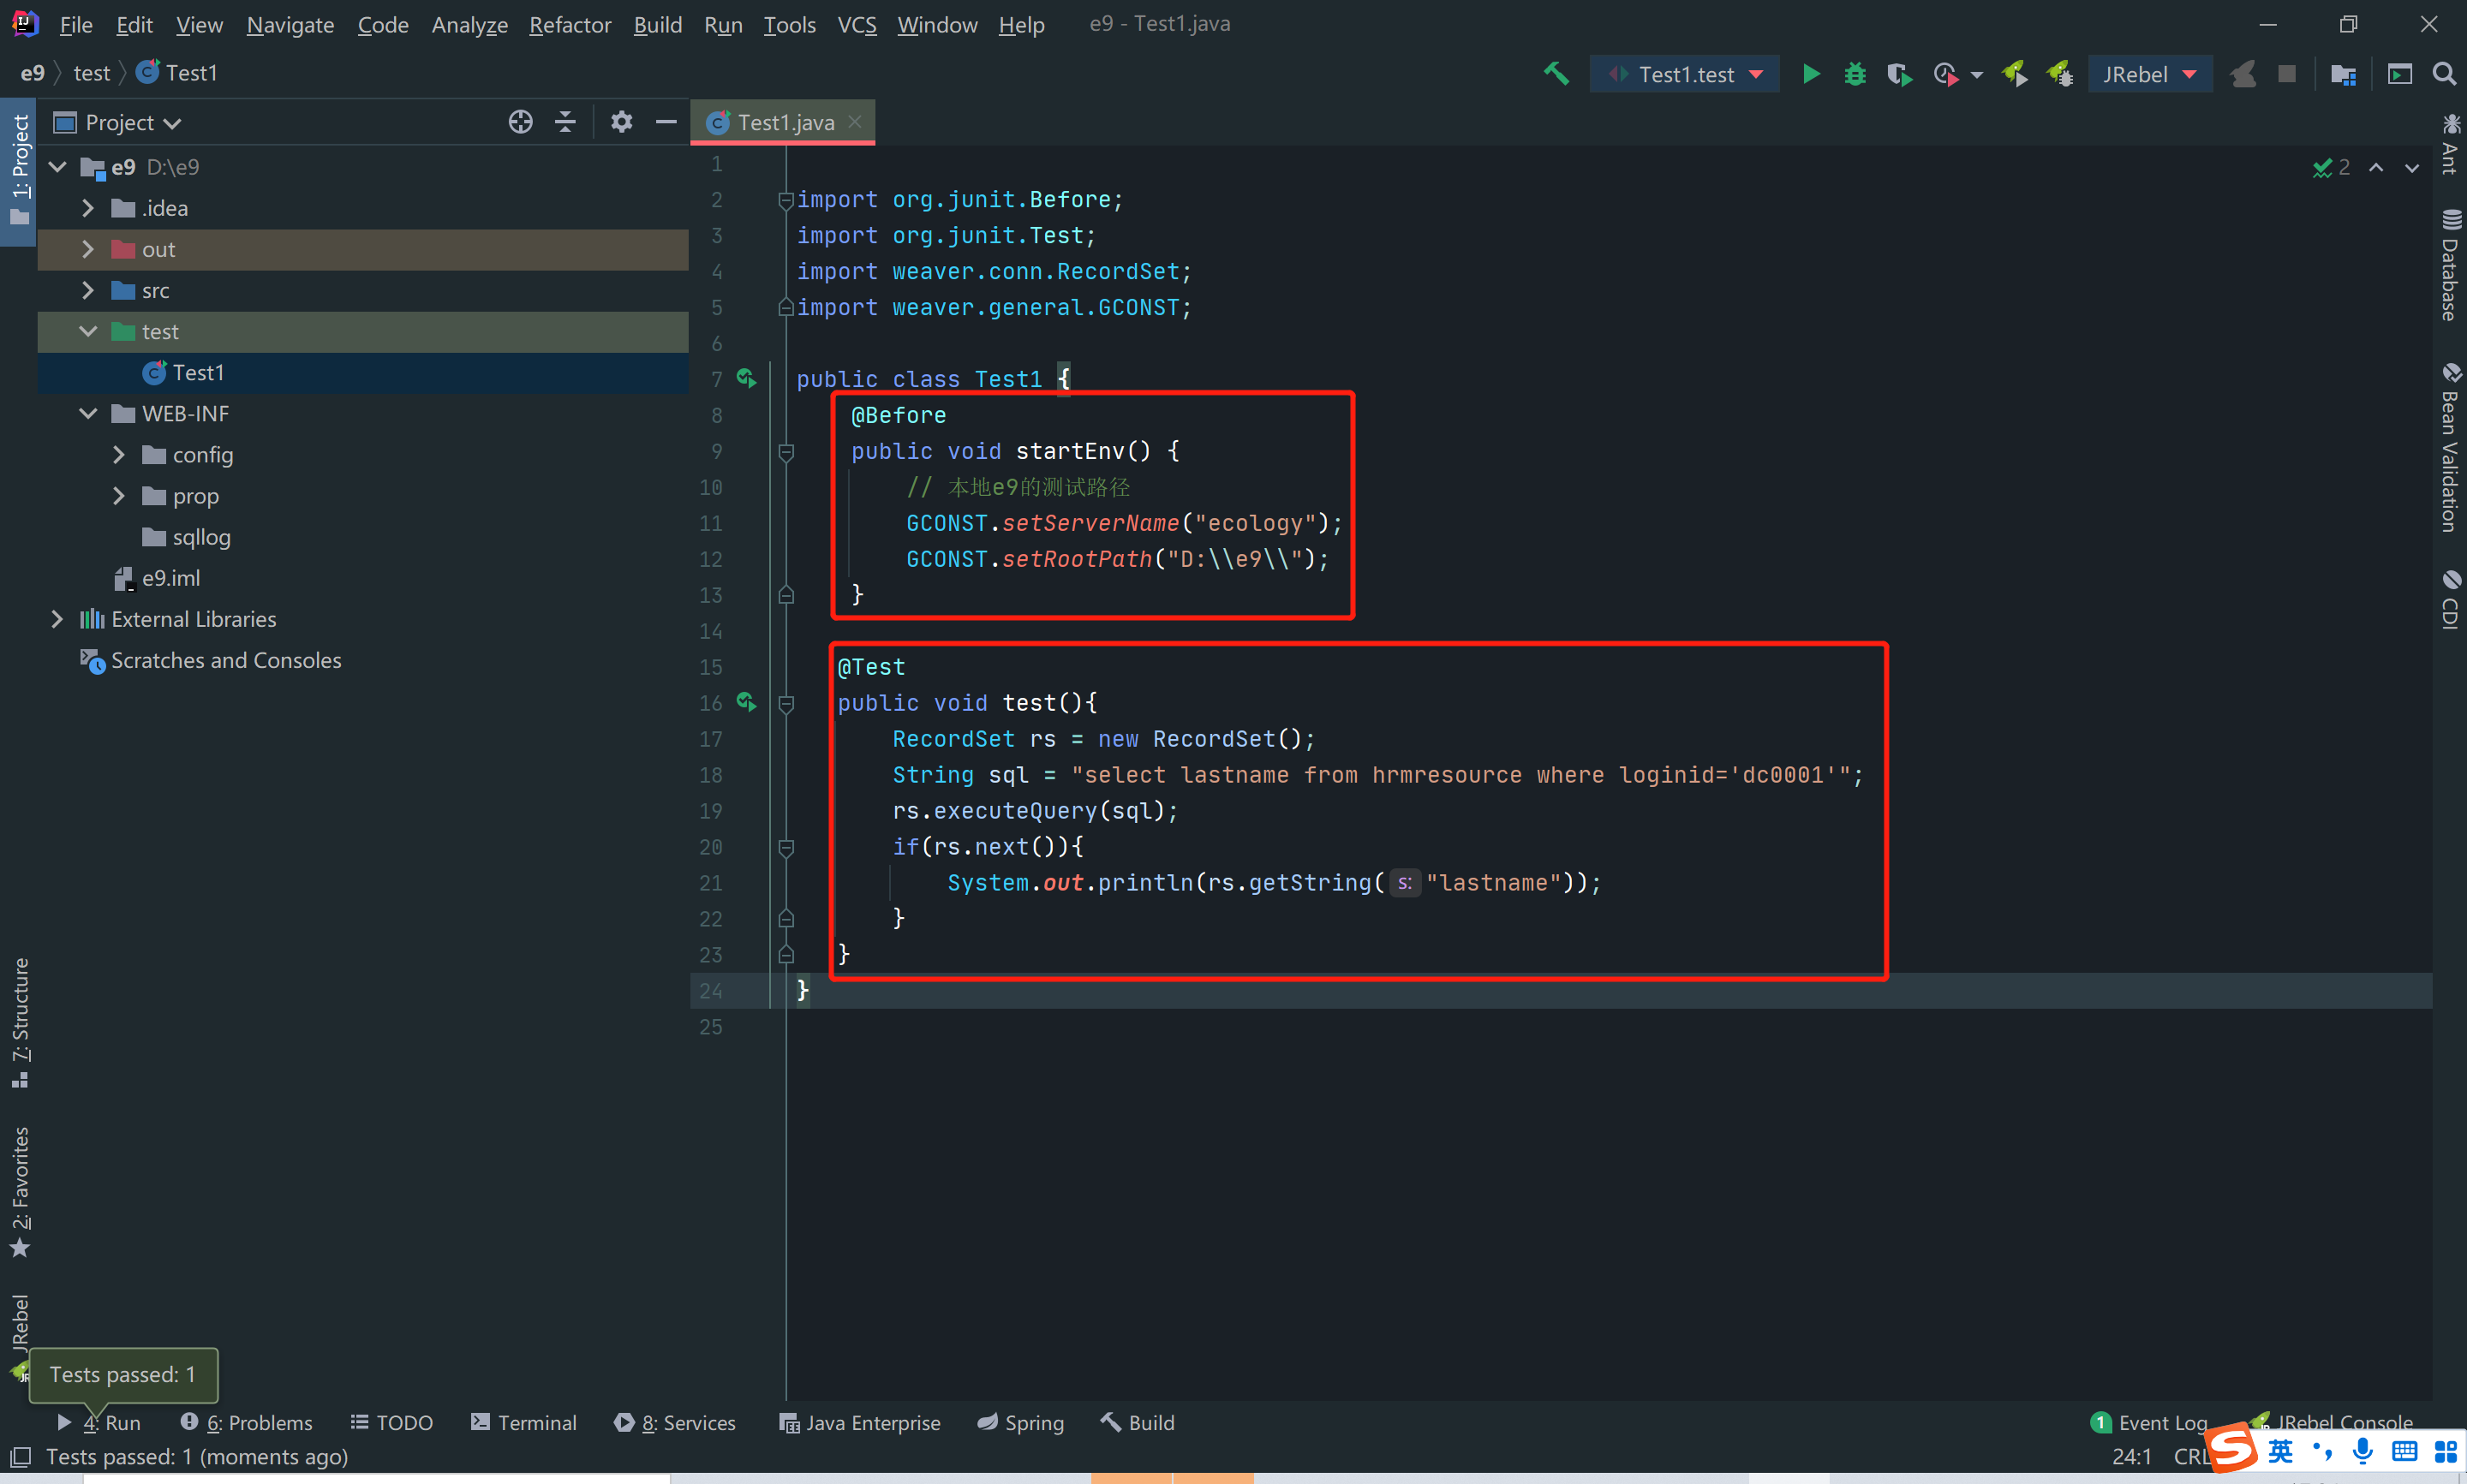Open the Run tool window button
2467x1484 pixels.
(x=100, y=1422)
